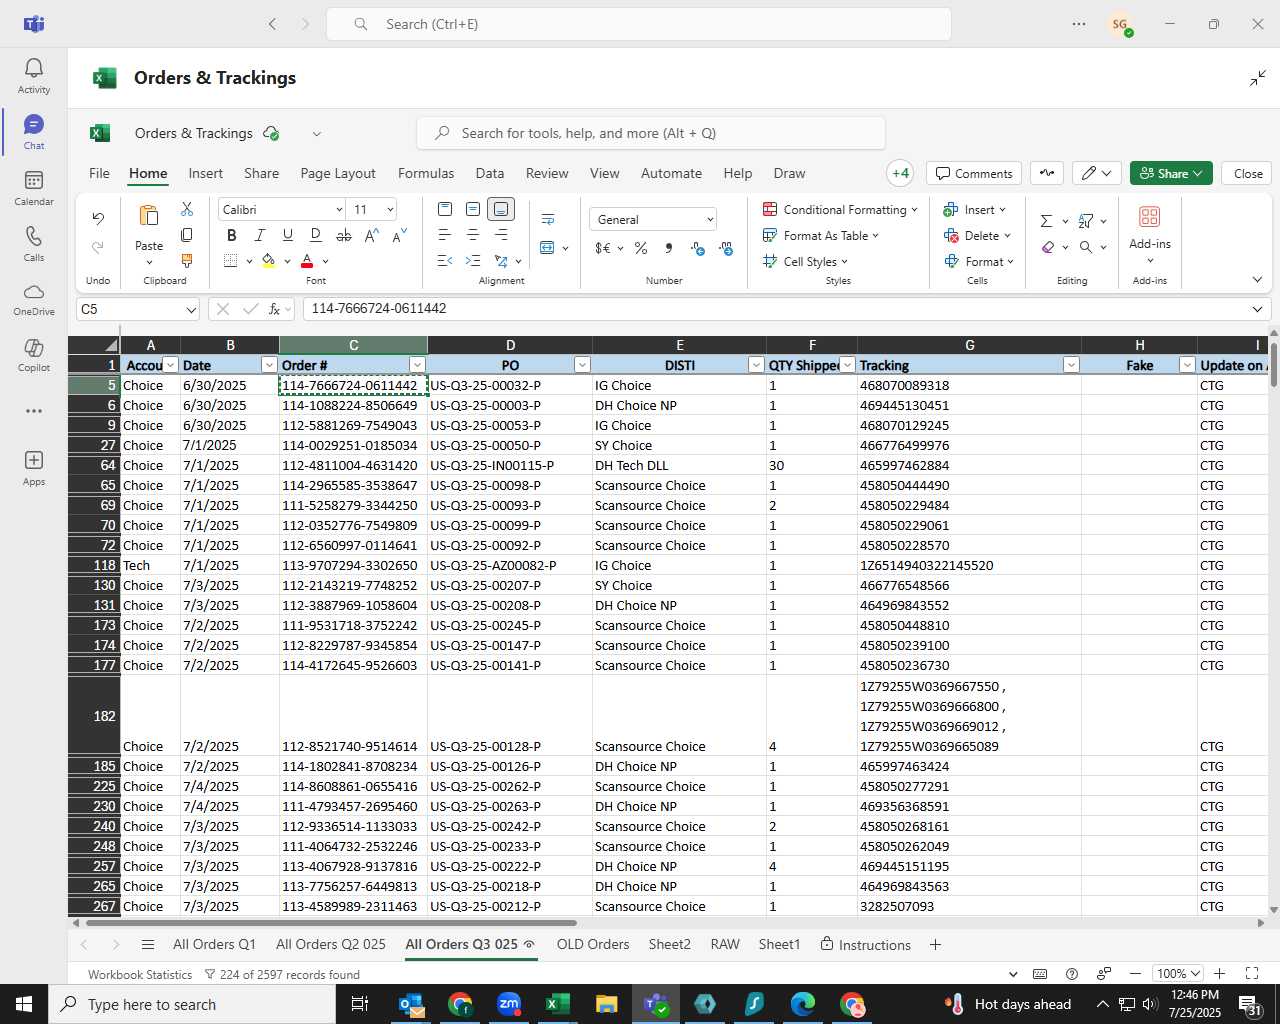
Task: Switch to All Orders Q1 sheet
Action: pyautogui.click(x=214, y=944)
